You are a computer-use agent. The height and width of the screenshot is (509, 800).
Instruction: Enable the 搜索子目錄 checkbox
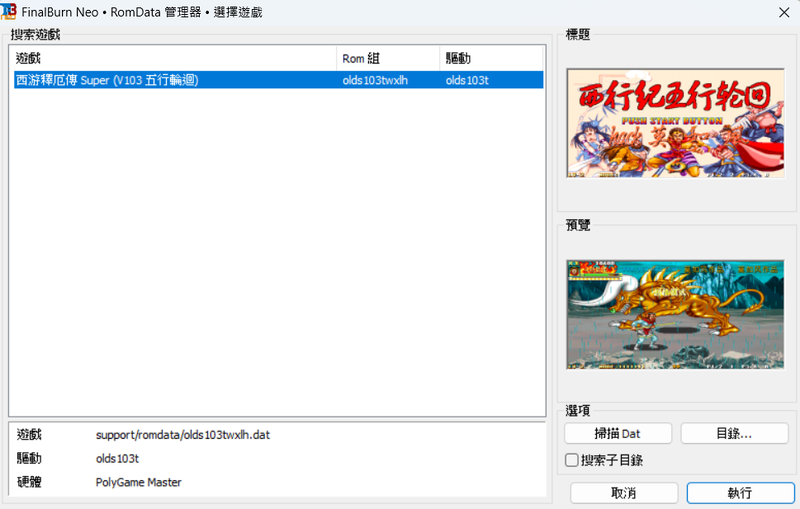tap(571, 460)
